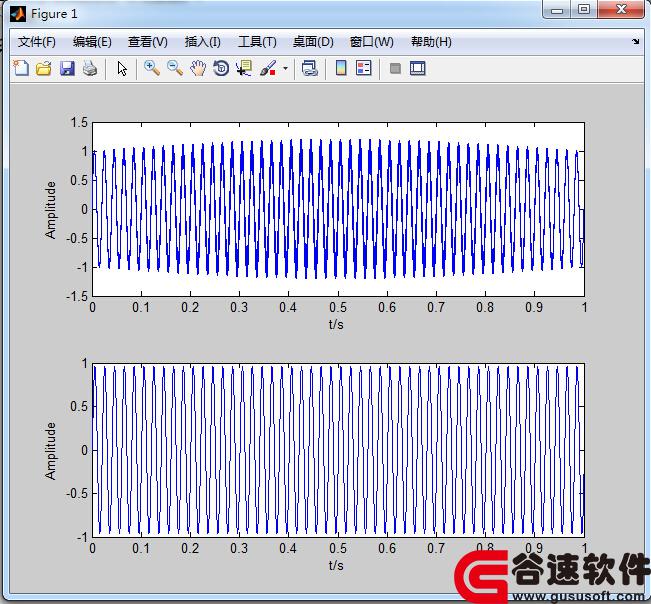Open the 桌面(D) menu
651x604 pixels.
pyautogui.click(x=313, y=42)
